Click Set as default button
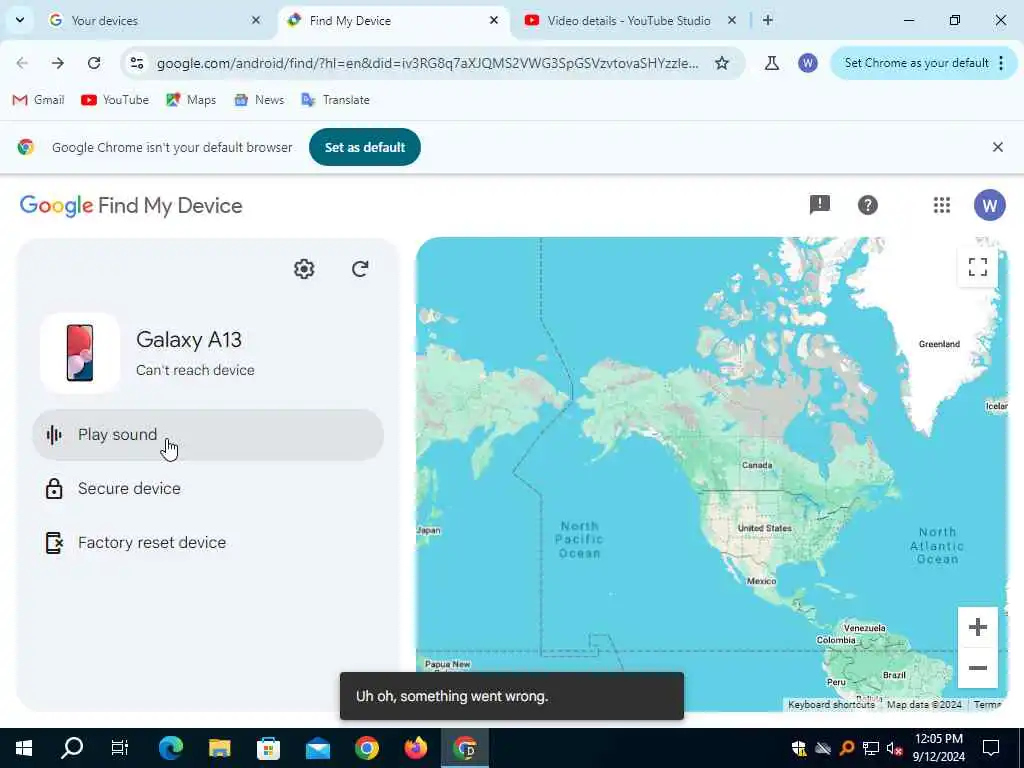The width and height of the screenshot is (1024, 768). 364,148
